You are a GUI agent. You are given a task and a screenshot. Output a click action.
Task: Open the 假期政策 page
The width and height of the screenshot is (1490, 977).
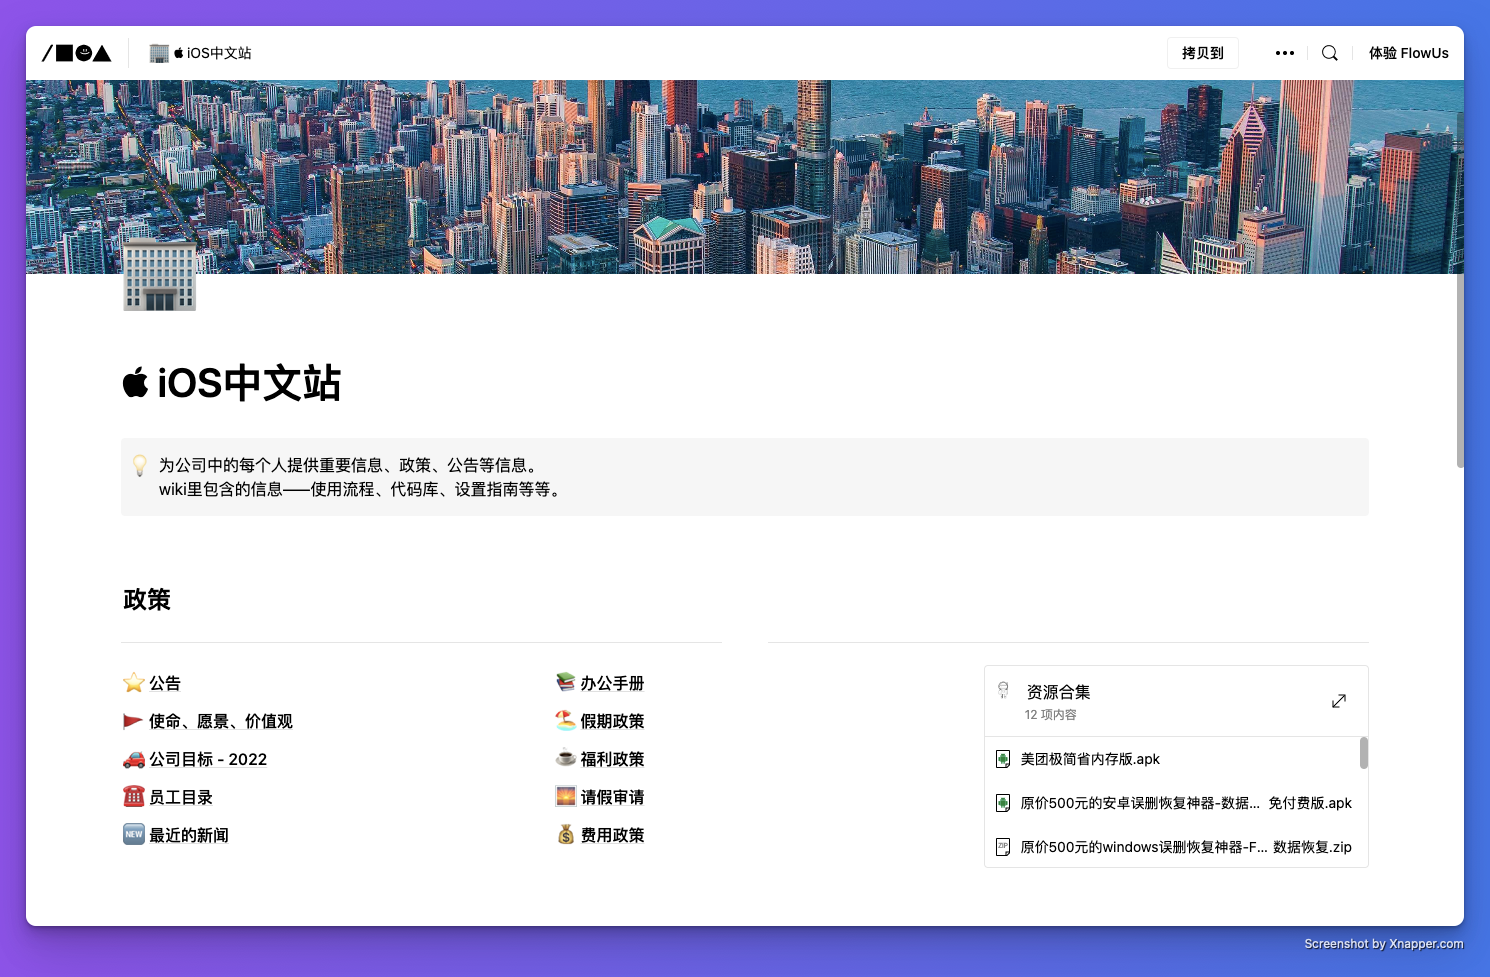[x=611, y=721]
